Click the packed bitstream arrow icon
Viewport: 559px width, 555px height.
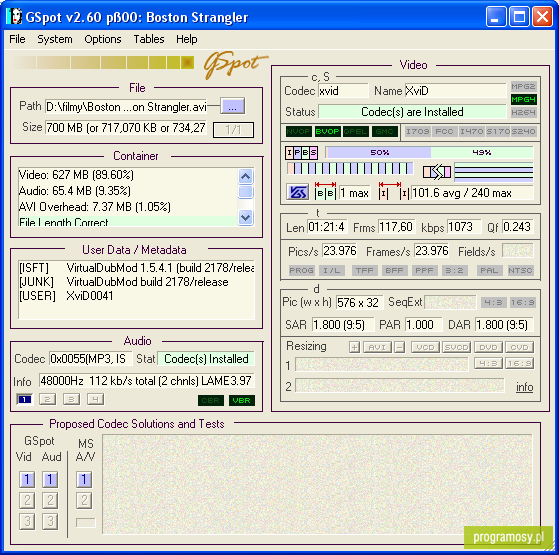(437, 172)
